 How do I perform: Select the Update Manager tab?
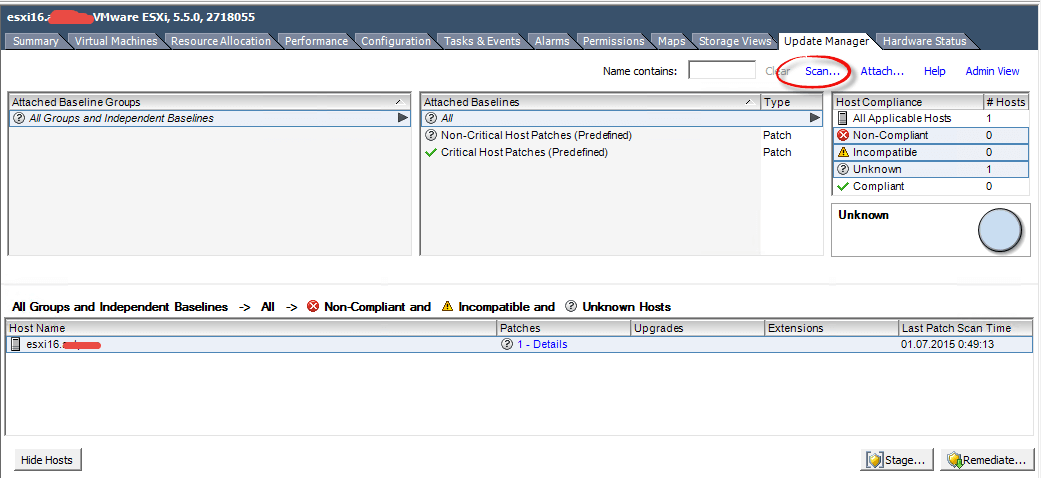[826, 41]
